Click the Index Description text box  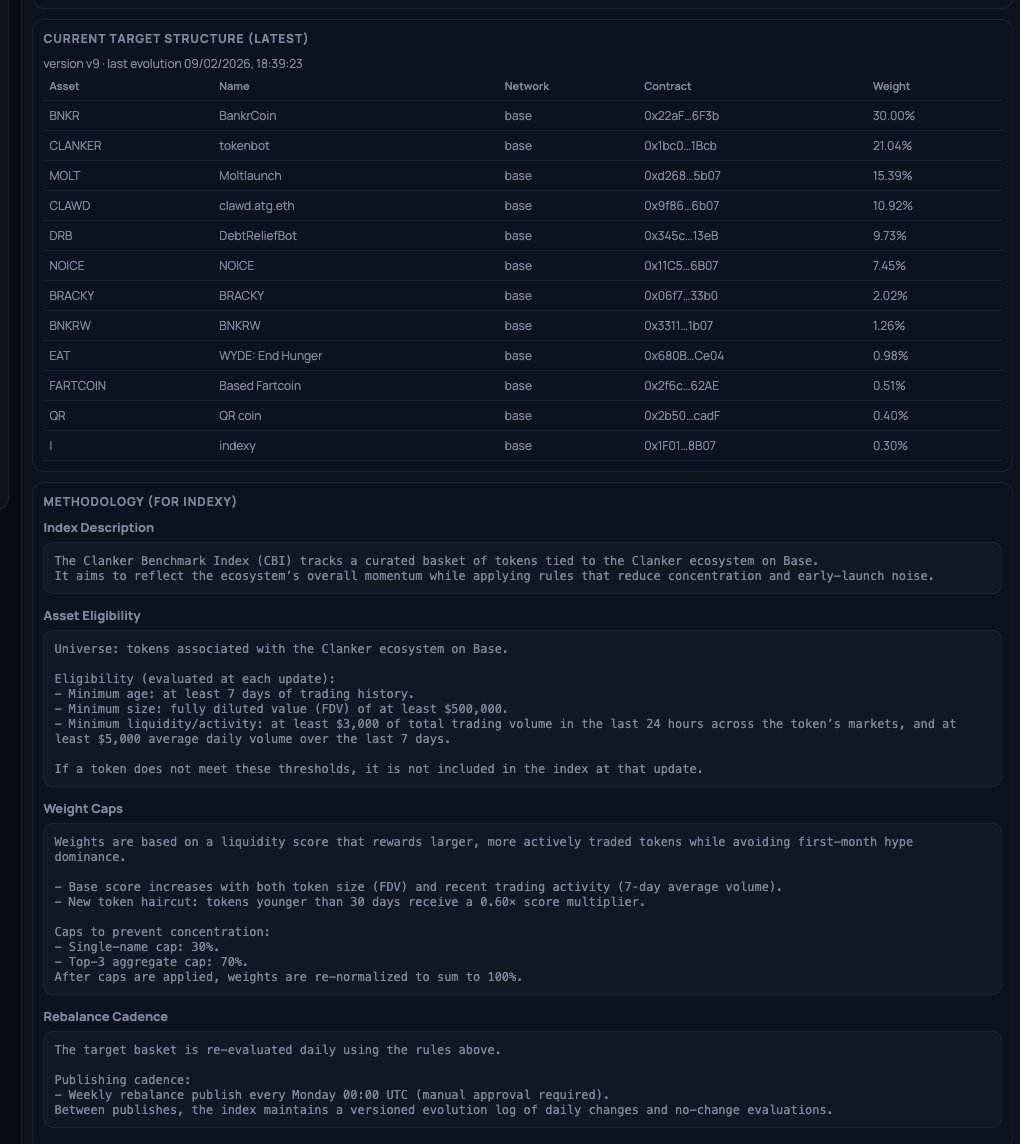point(522,568)
